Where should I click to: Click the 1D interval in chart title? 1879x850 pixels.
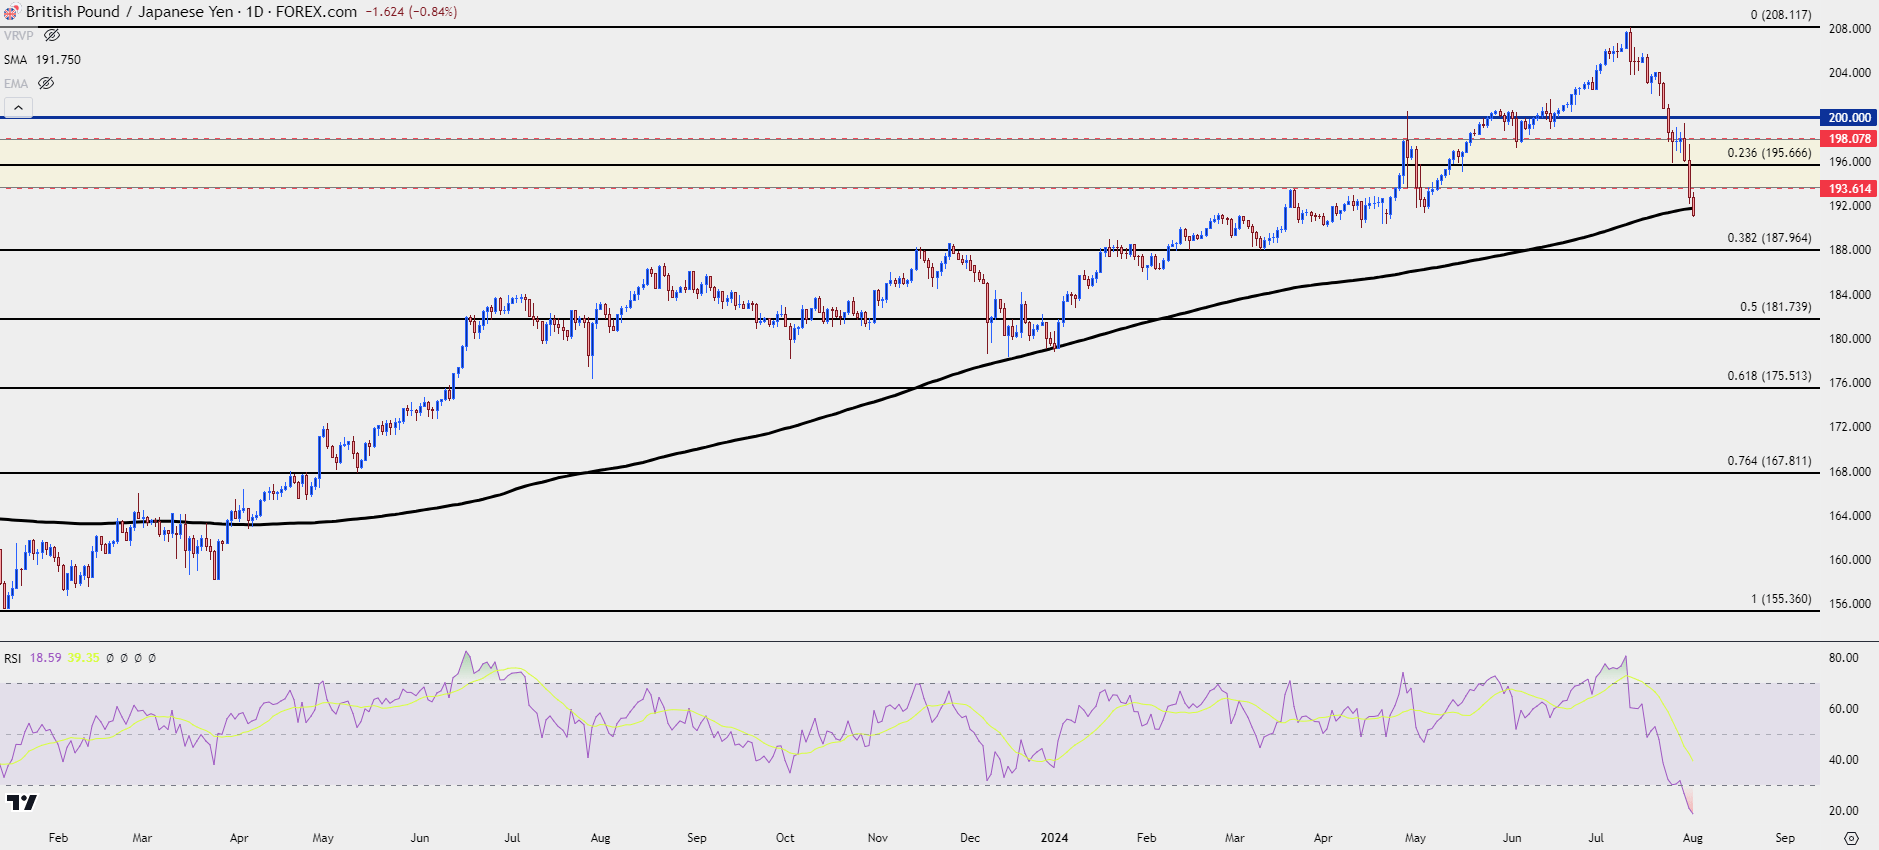point(255,12)
